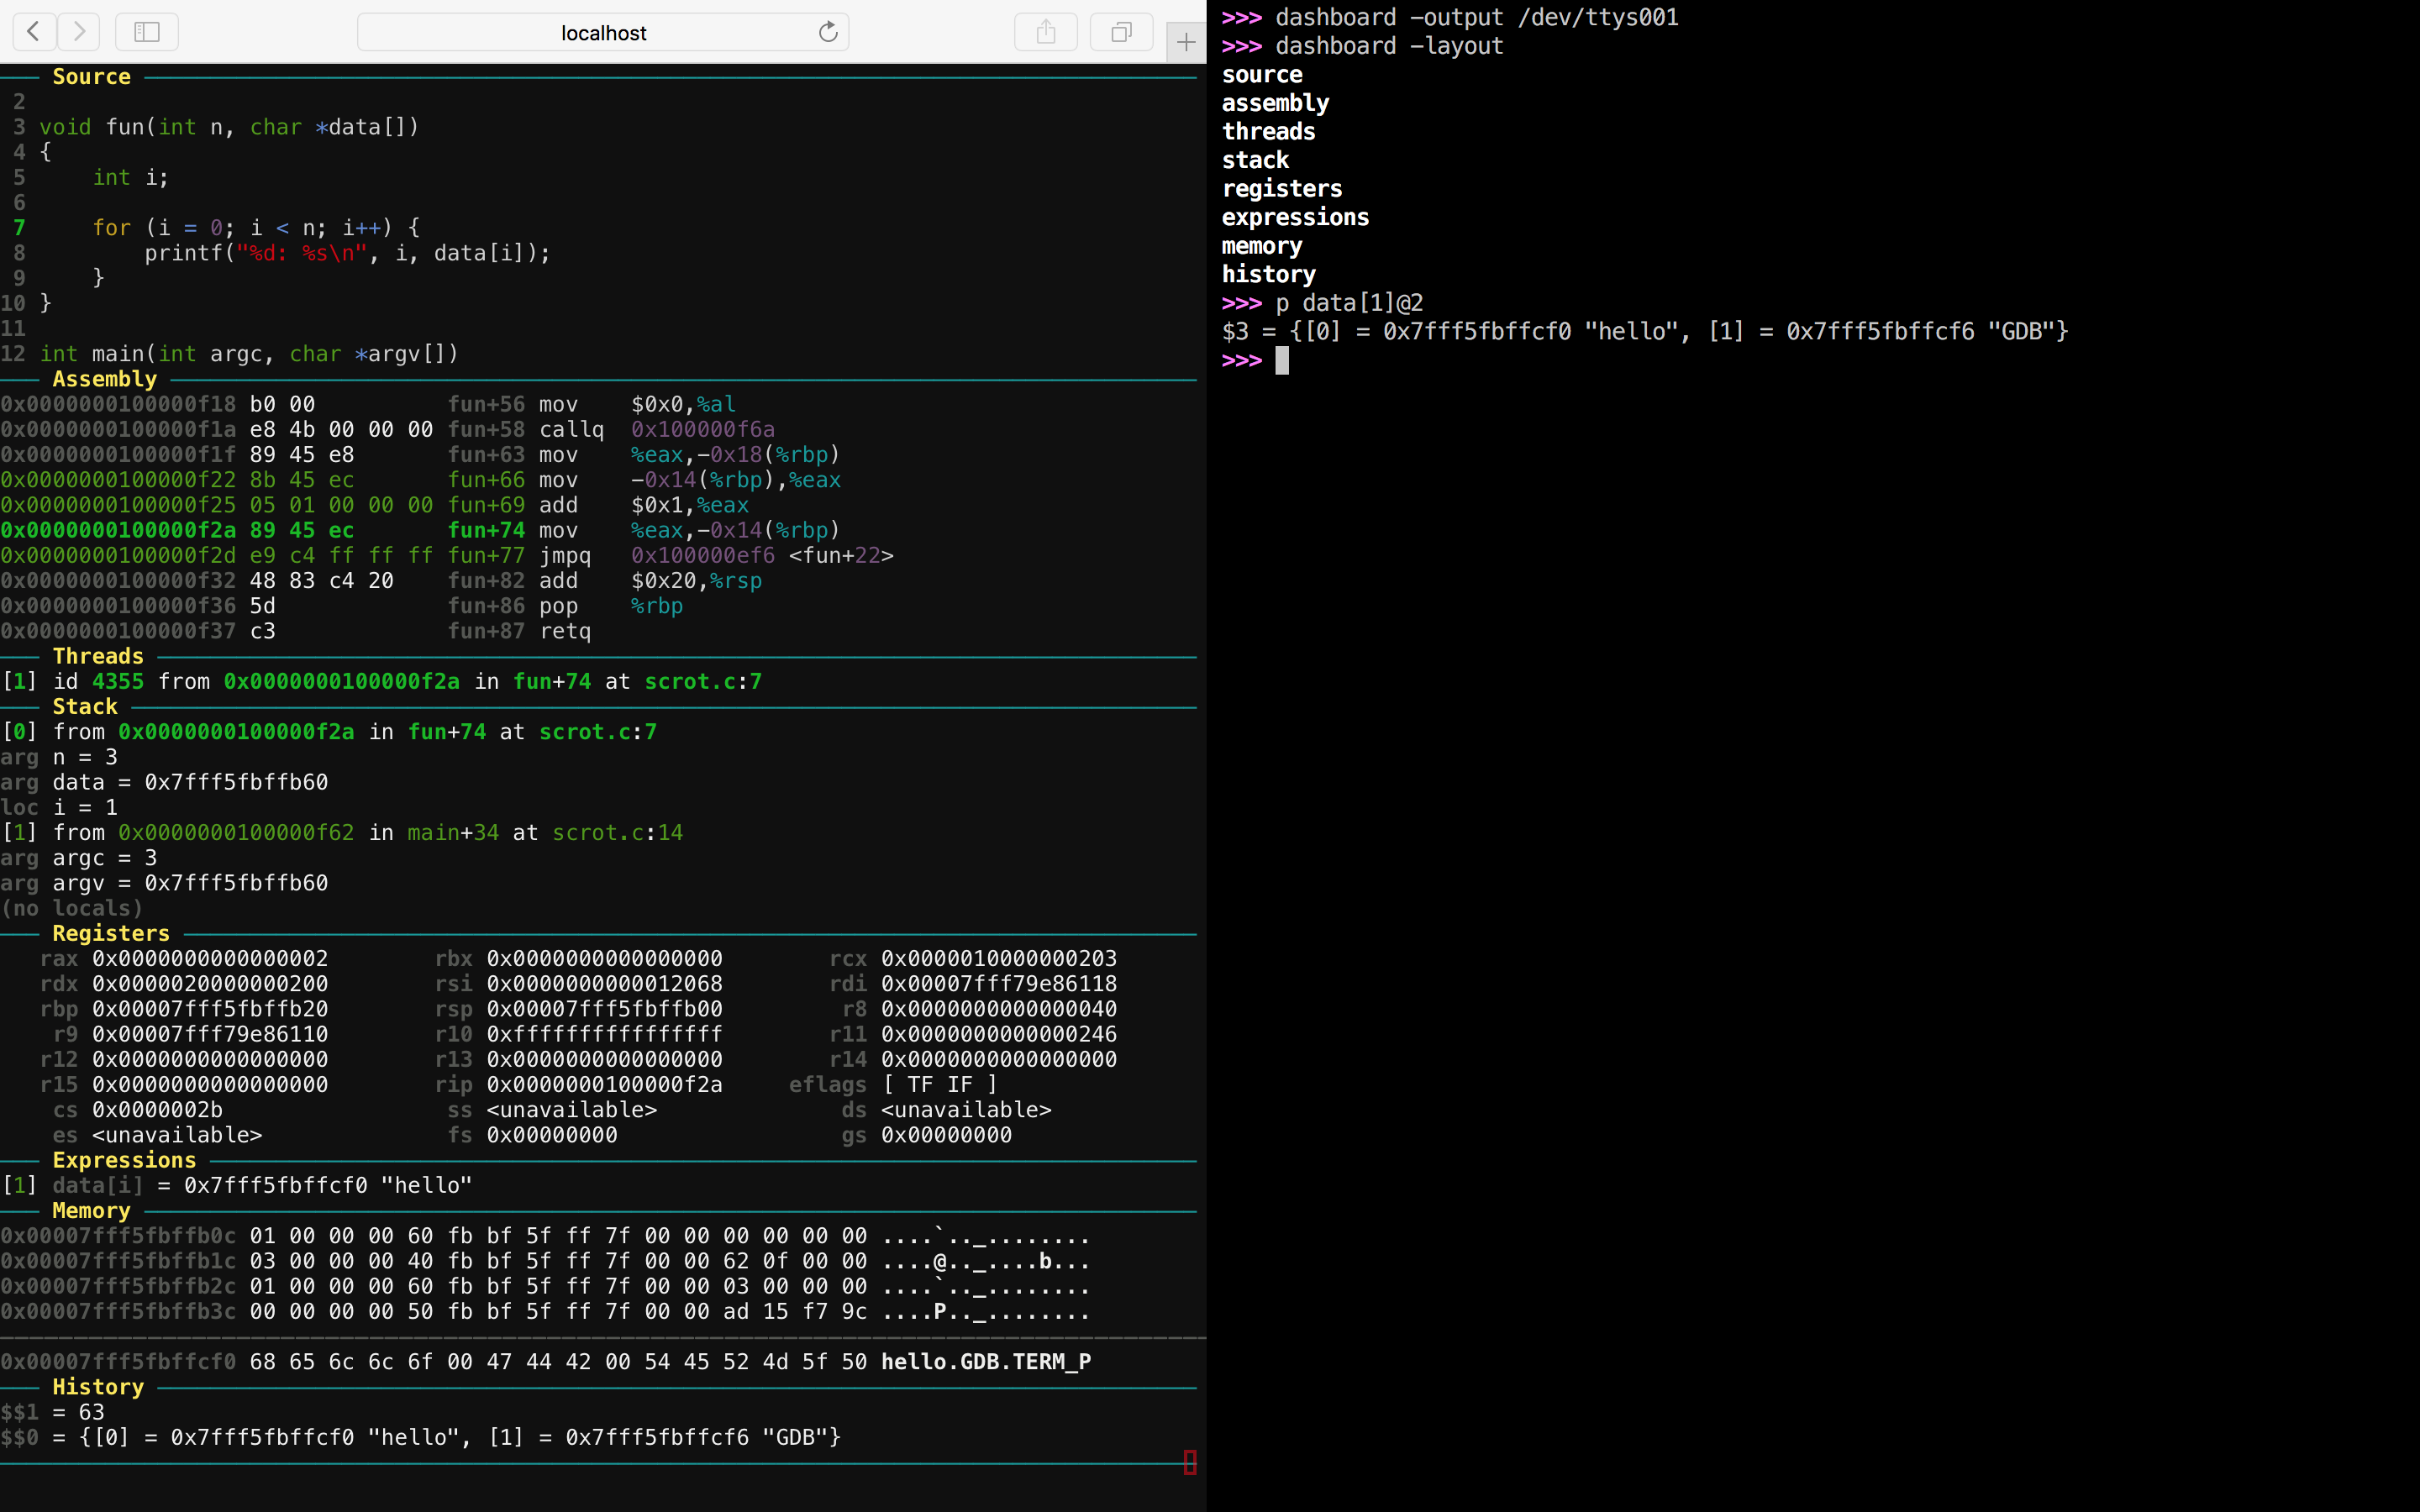The image size is (2420, 1512).
Task: Click the Assembly section header
Action: (x=104, y=379)
